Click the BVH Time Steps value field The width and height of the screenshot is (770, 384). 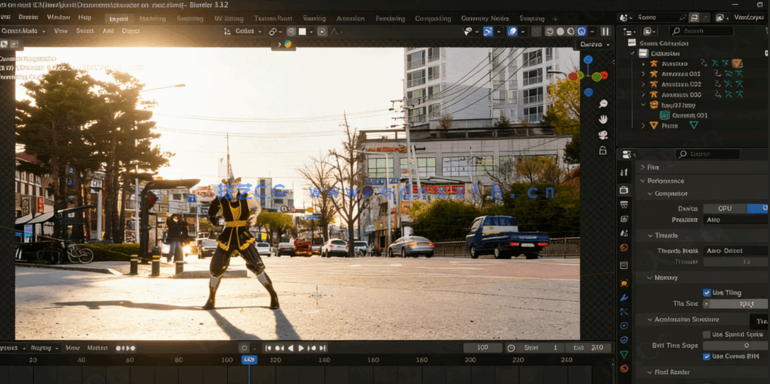point(735,345)
